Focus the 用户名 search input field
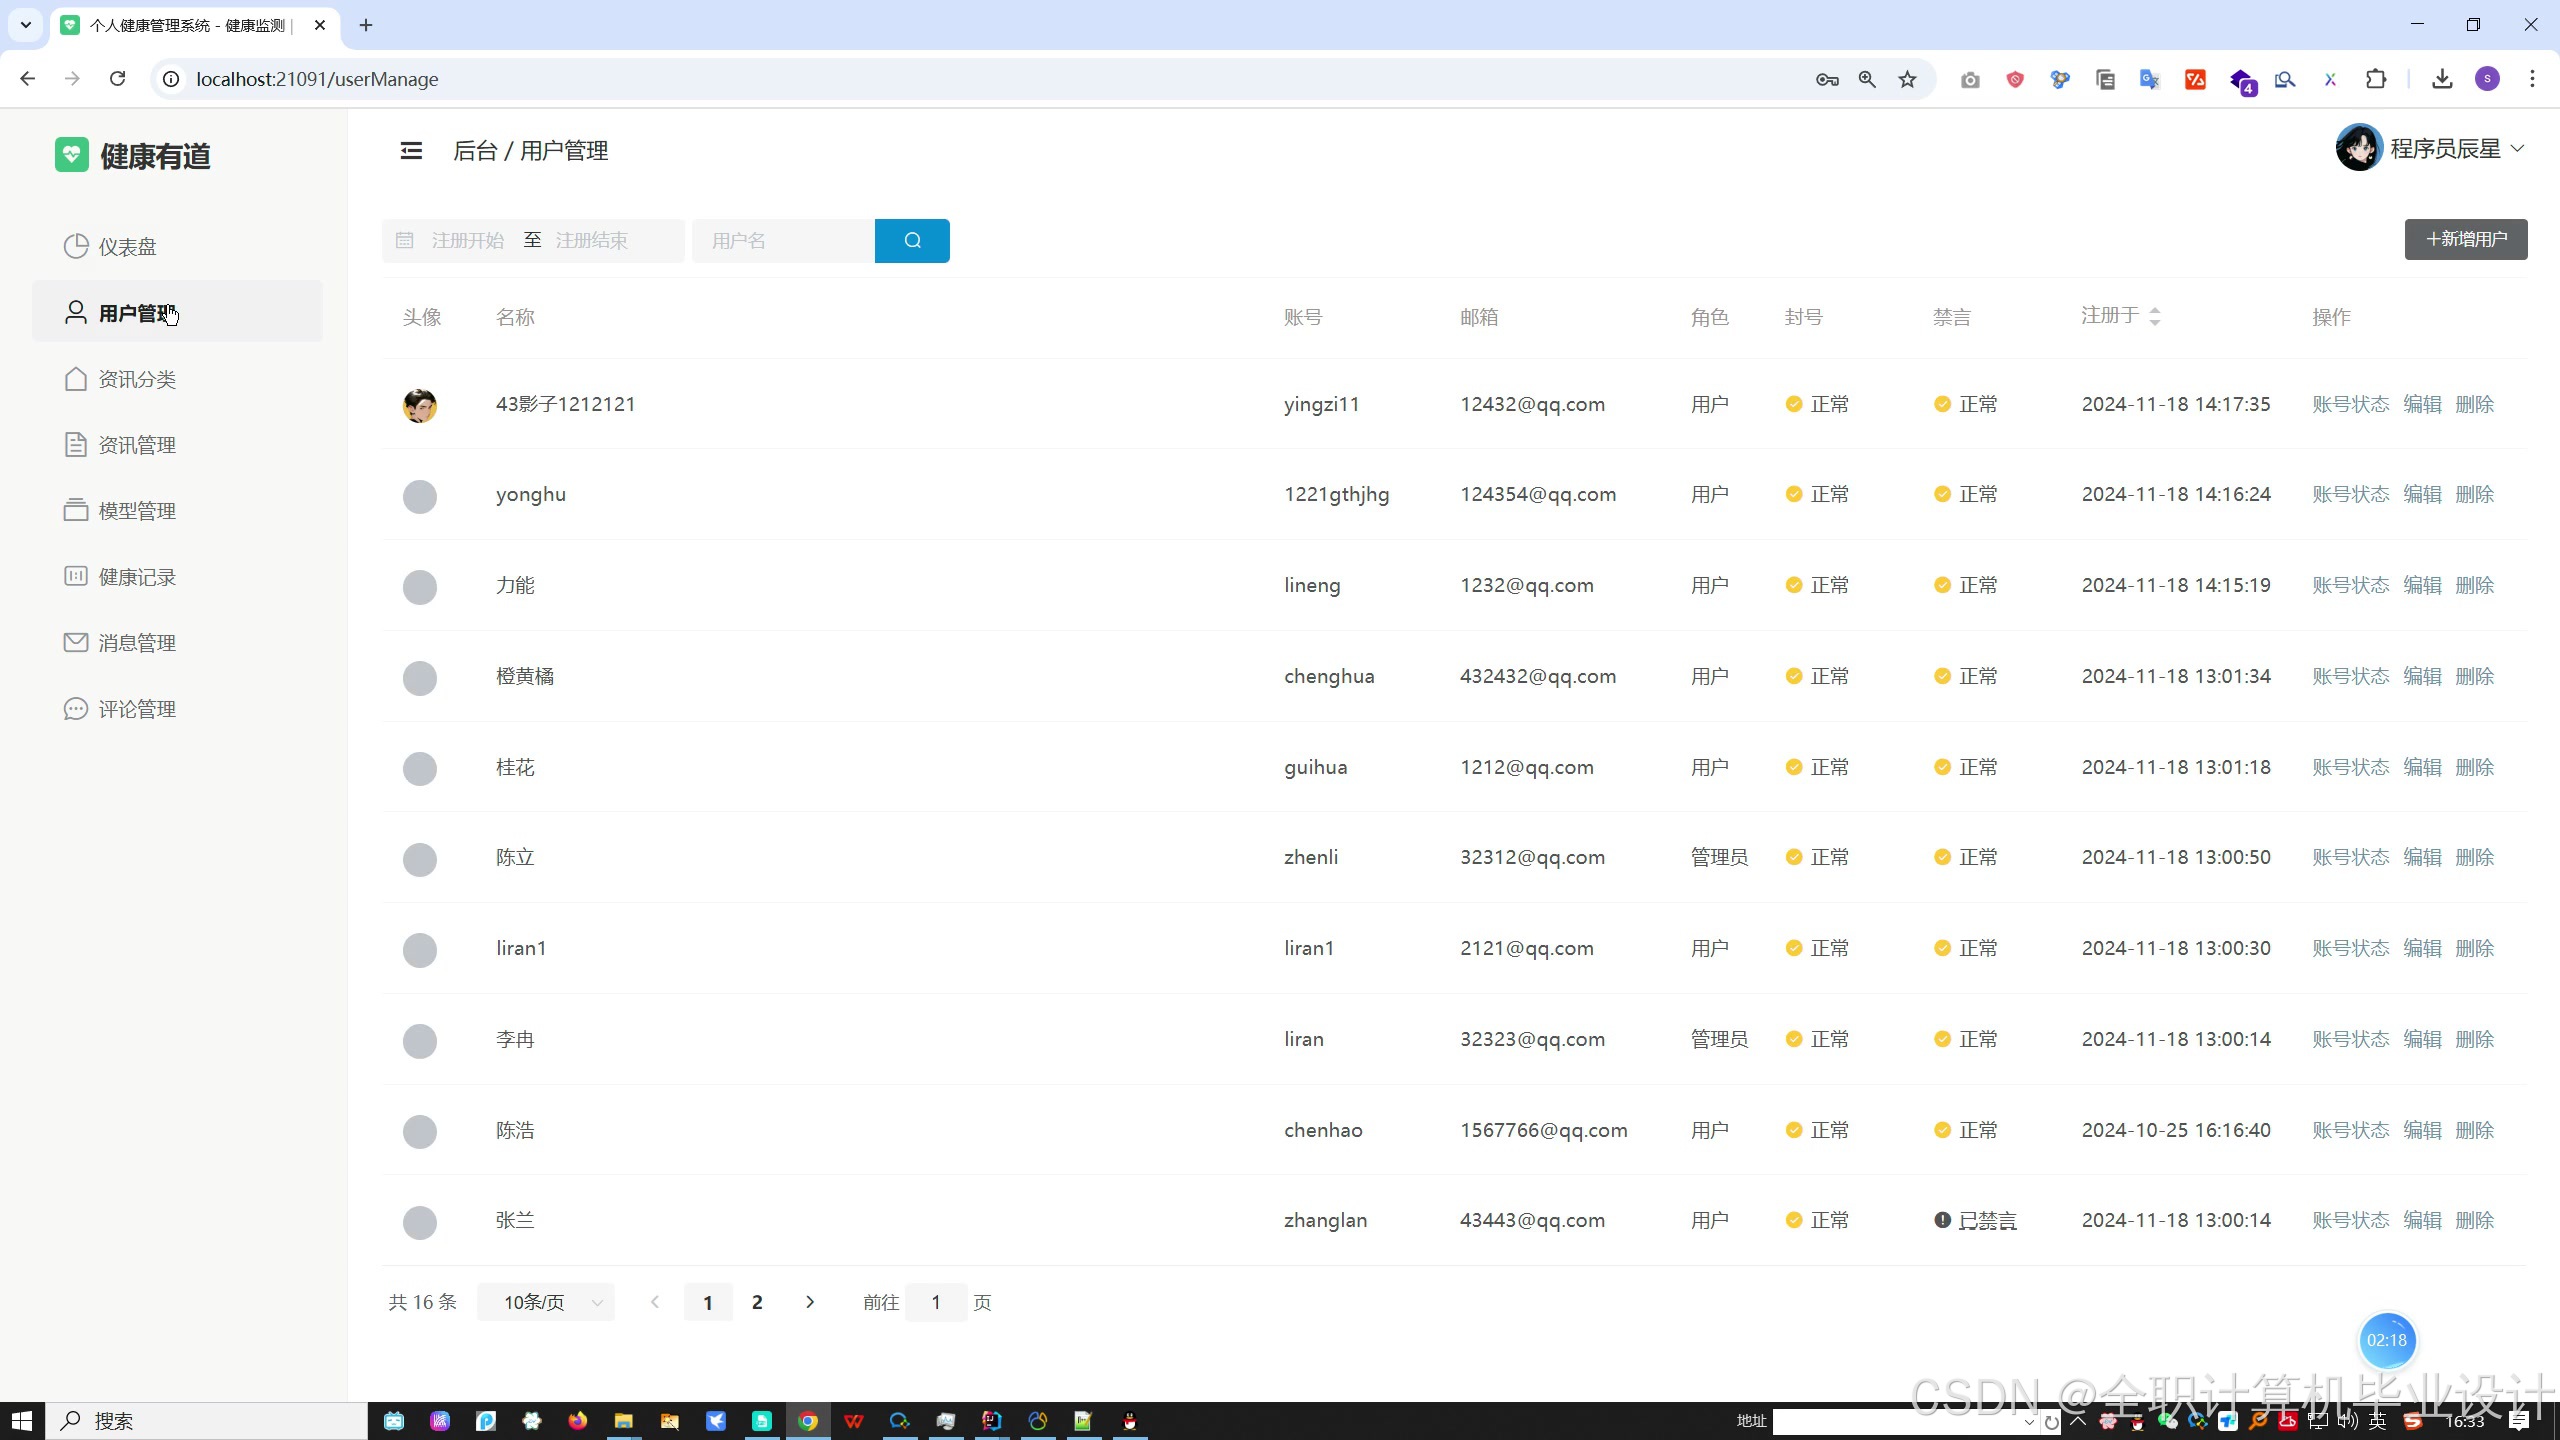2560x1440 pixels. tap(782, 240)
